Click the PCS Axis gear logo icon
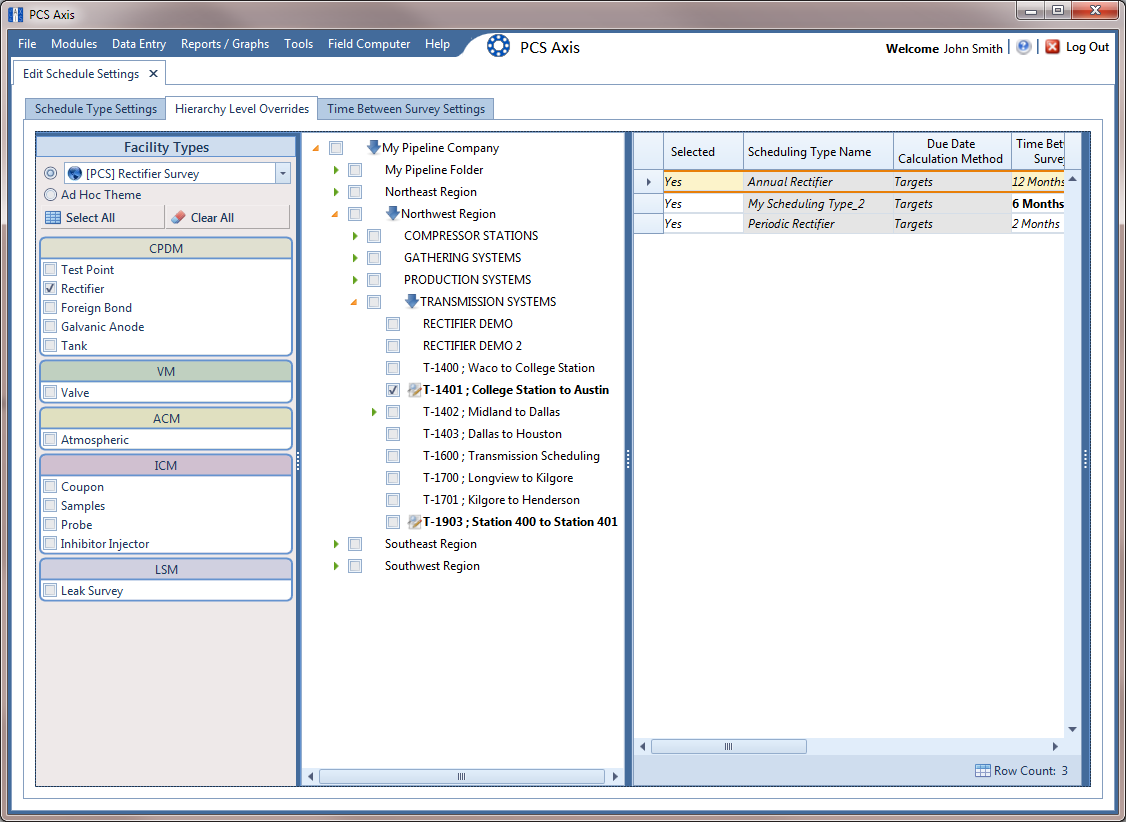 coord(498,46)
